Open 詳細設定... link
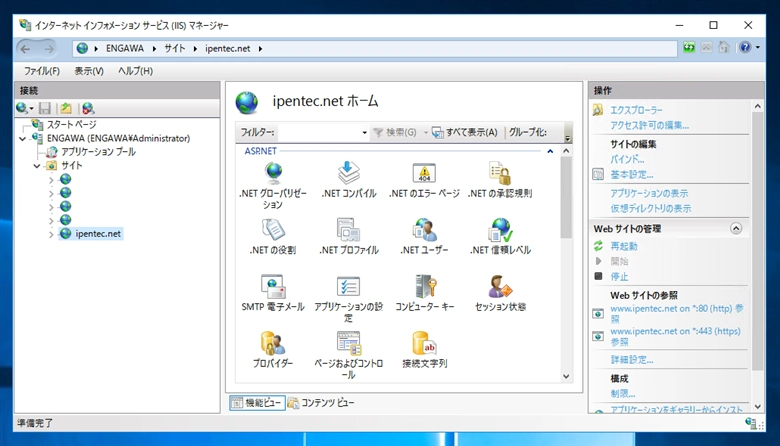780x446 pixels. [632, 359]
